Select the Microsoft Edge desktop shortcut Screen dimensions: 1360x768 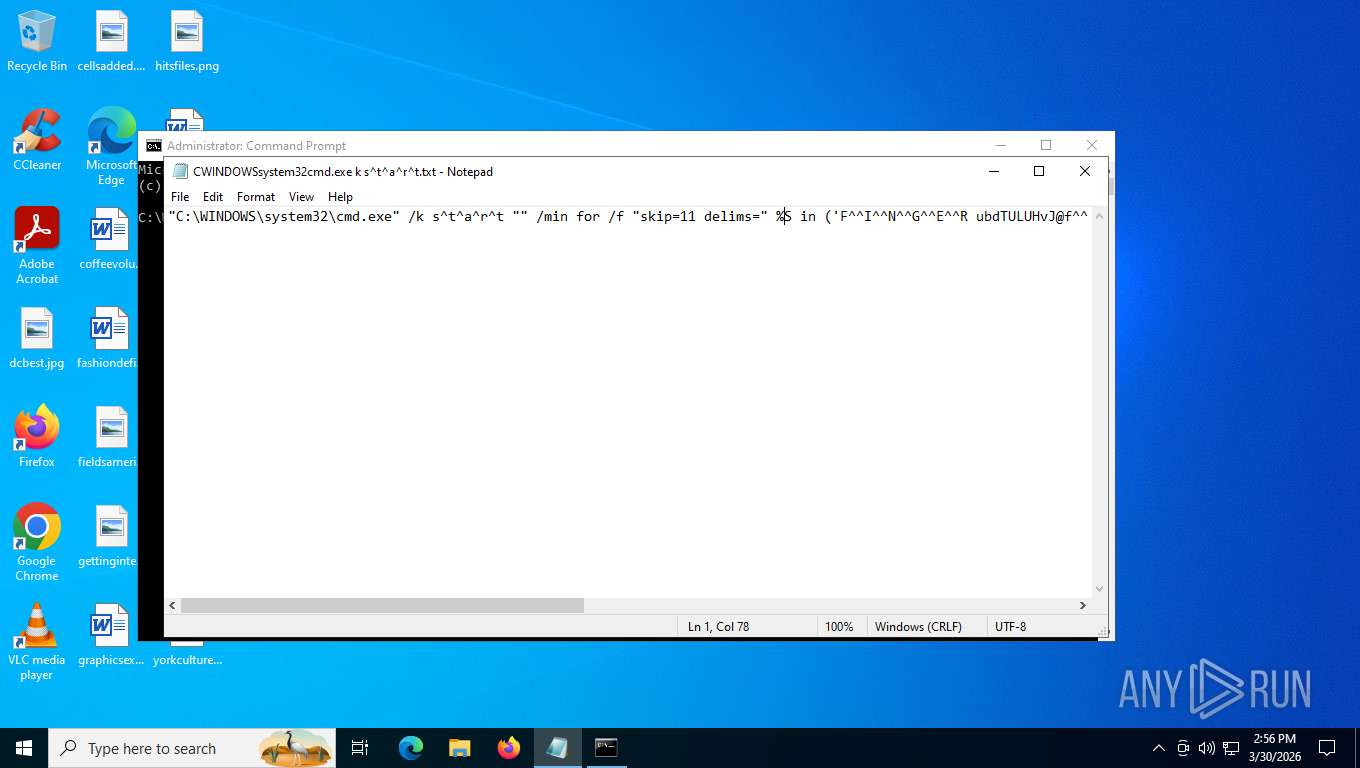[111, 147]
